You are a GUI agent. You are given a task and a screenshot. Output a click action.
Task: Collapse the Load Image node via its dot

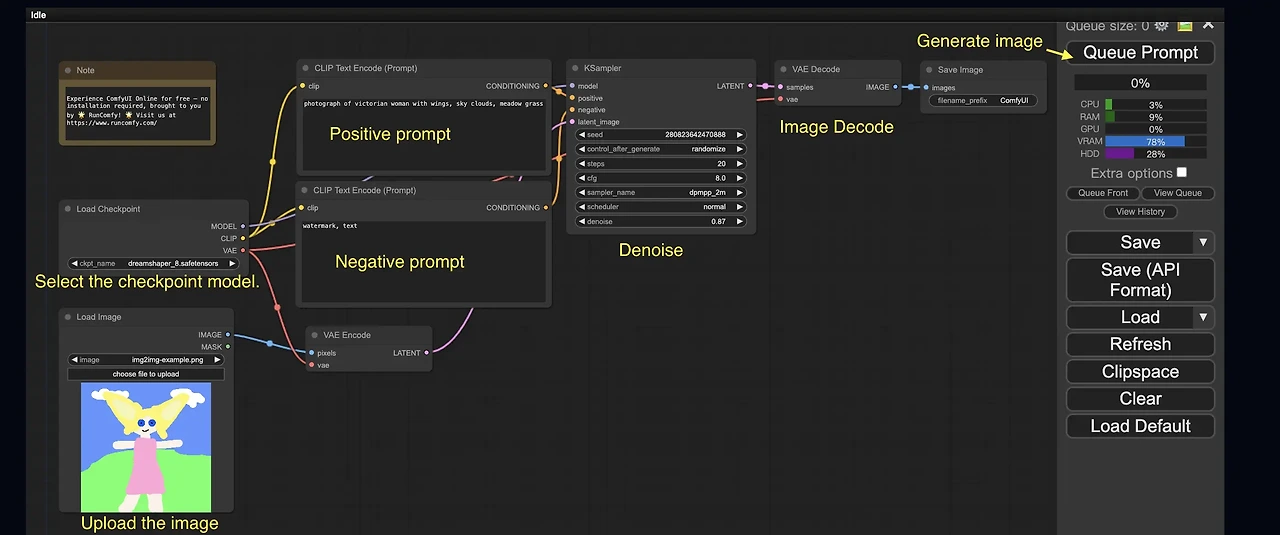(x=68, y=317)
